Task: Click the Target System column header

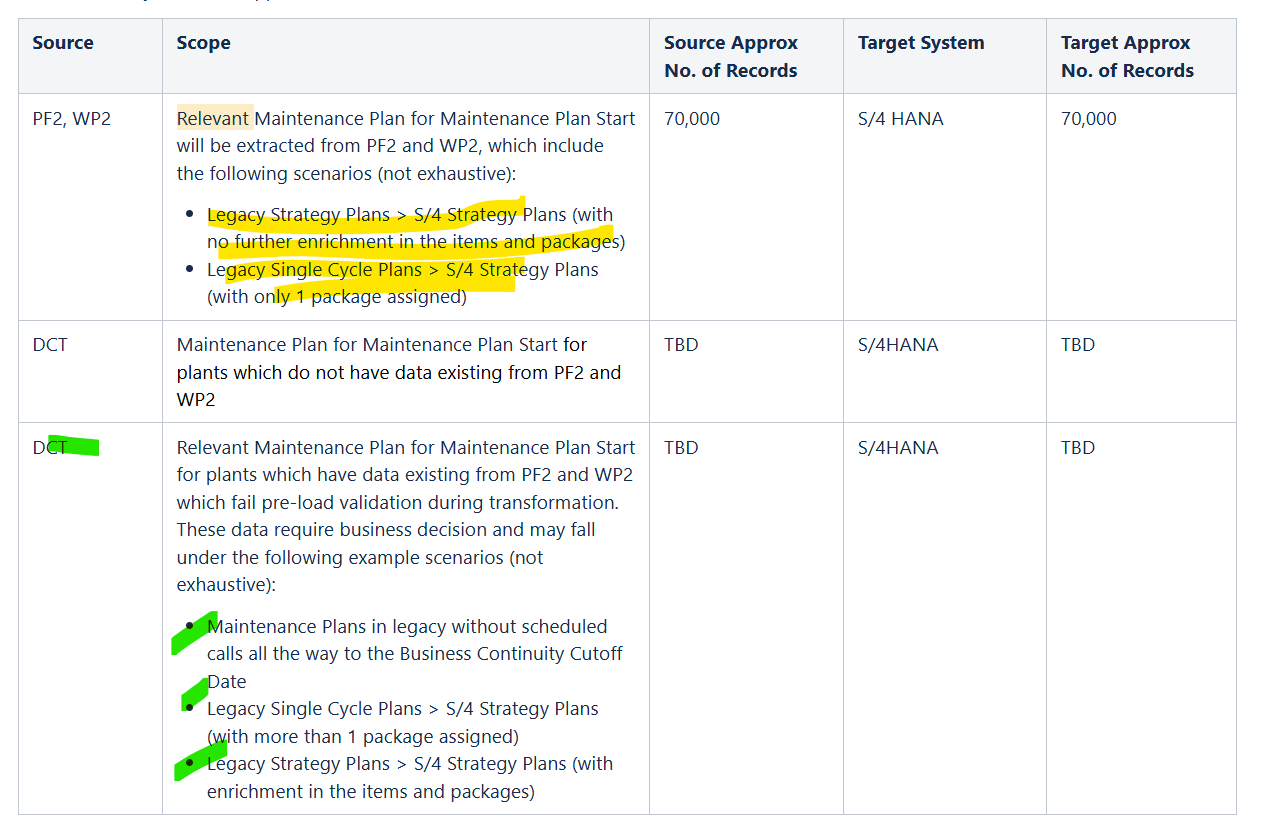Action: coord(920,43)
